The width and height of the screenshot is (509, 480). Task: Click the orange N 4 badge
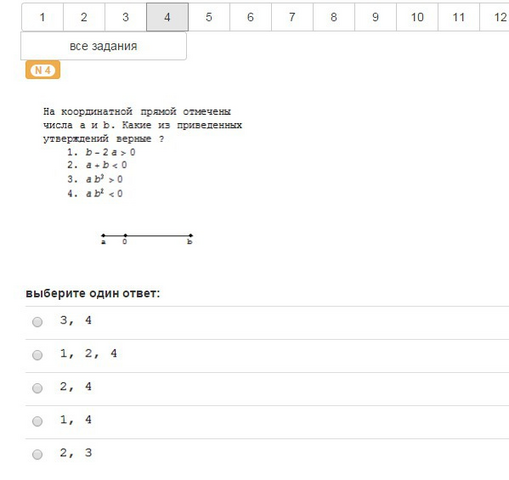pyautogui.click(x=43, y=70)
